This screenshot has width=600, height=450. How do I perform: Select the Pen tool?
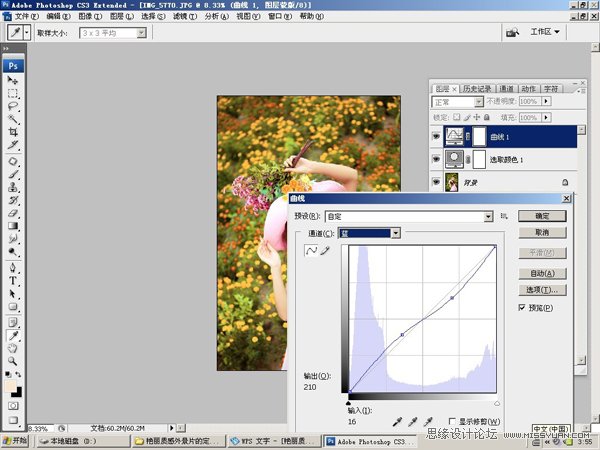[x=13, y=267]
